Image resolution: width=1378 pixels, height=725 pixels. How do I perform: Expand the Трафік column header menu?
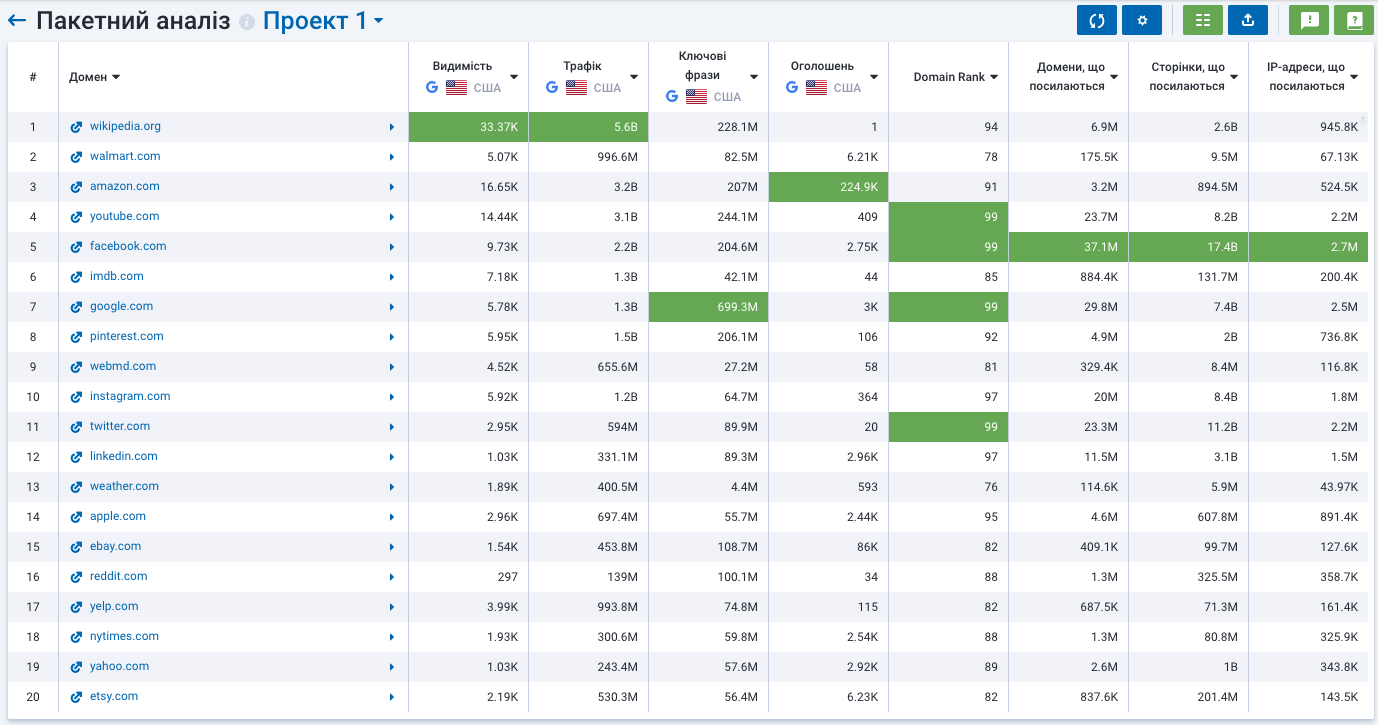pyautogui.click(x=633, y=77)
